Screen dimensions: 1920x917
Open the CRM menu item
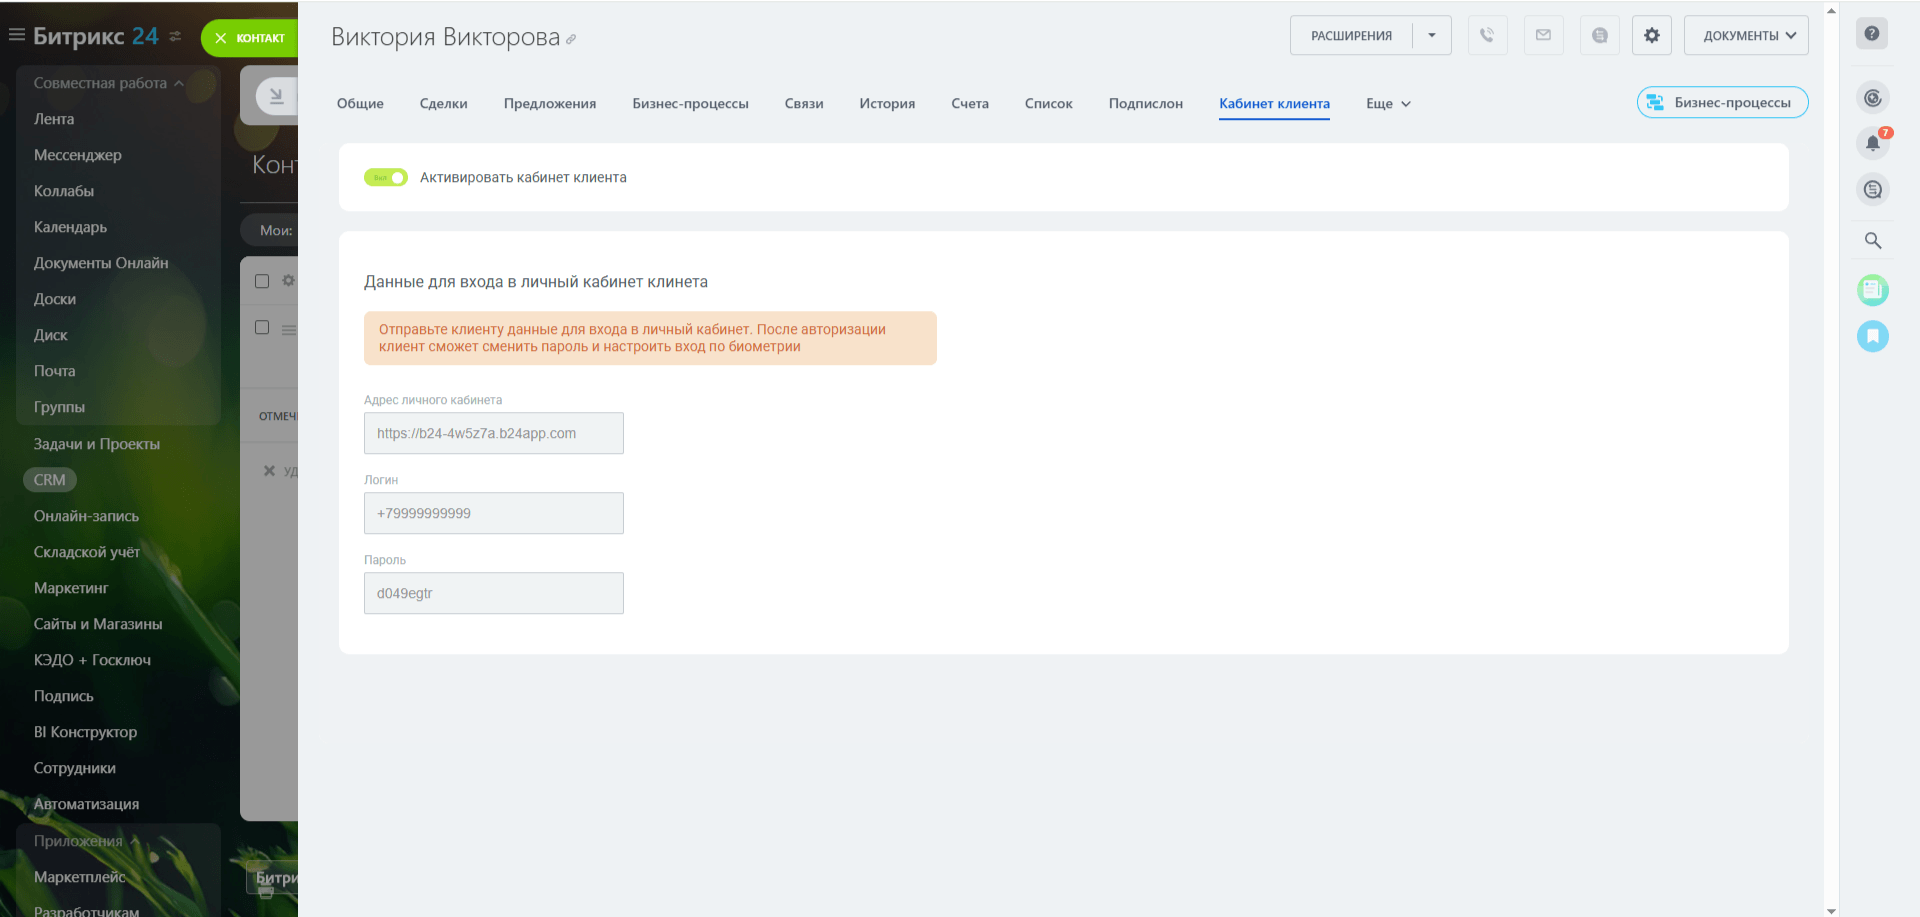(x=50, y=480)
